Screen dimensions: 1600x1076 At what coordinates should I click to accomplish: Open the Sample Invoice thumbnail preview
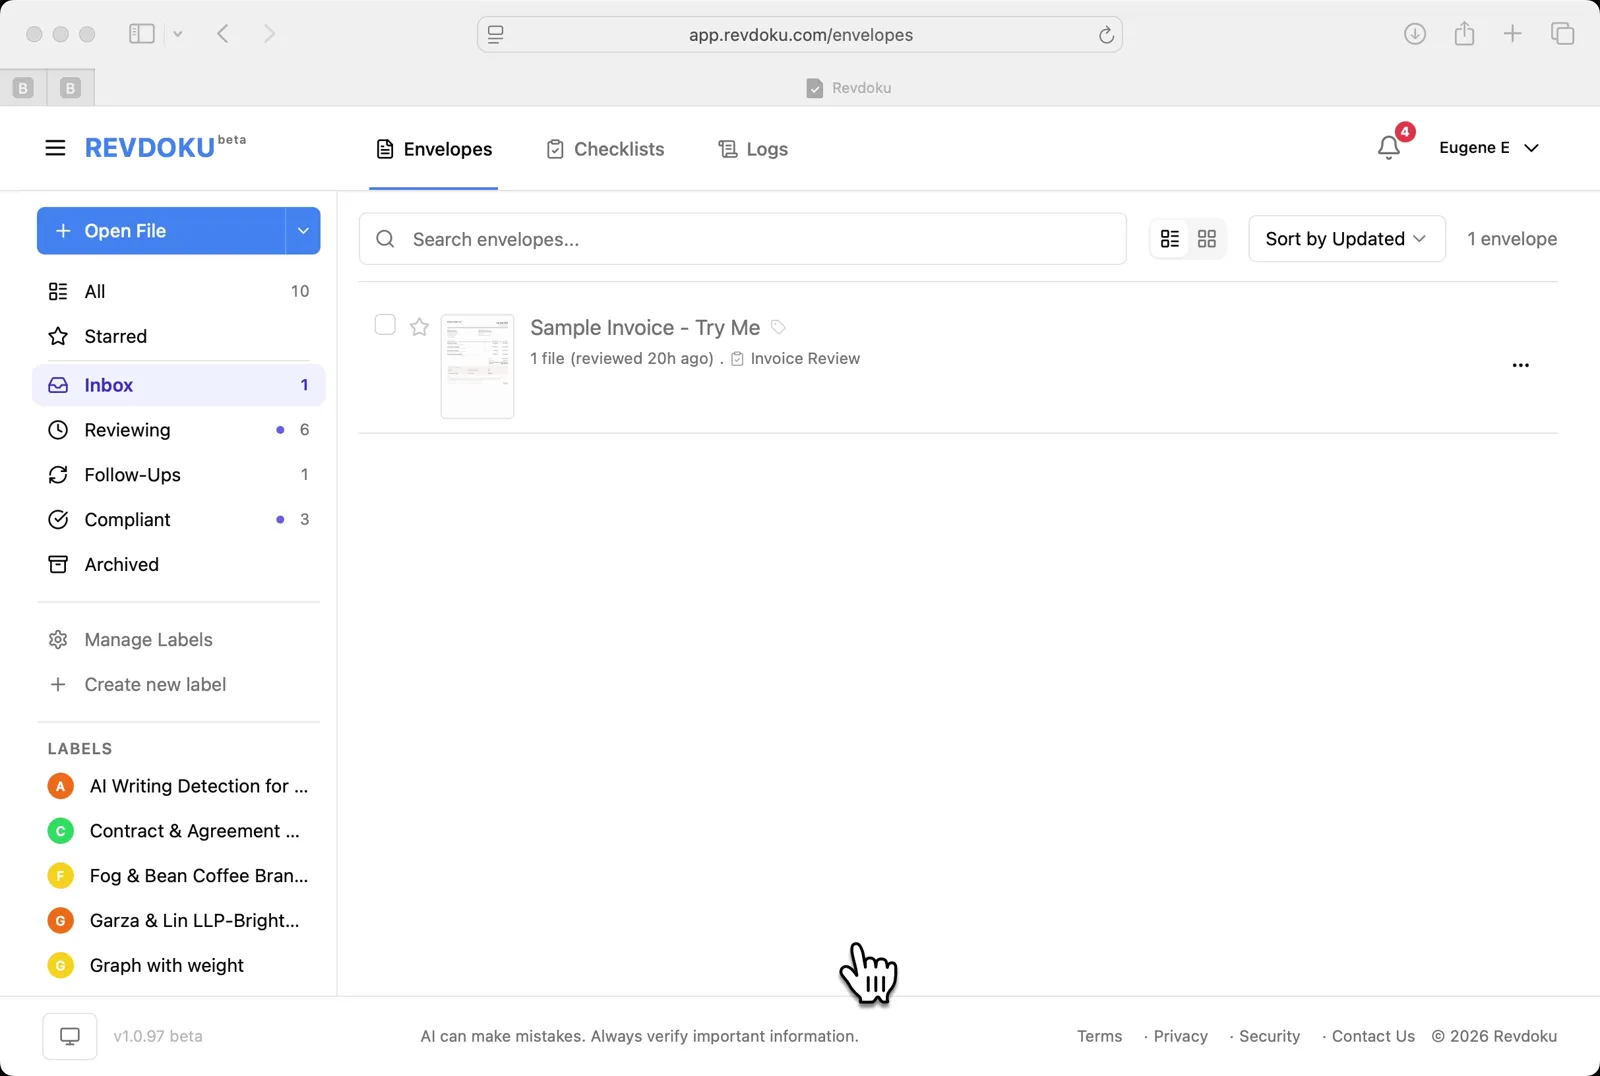(477, 366)
